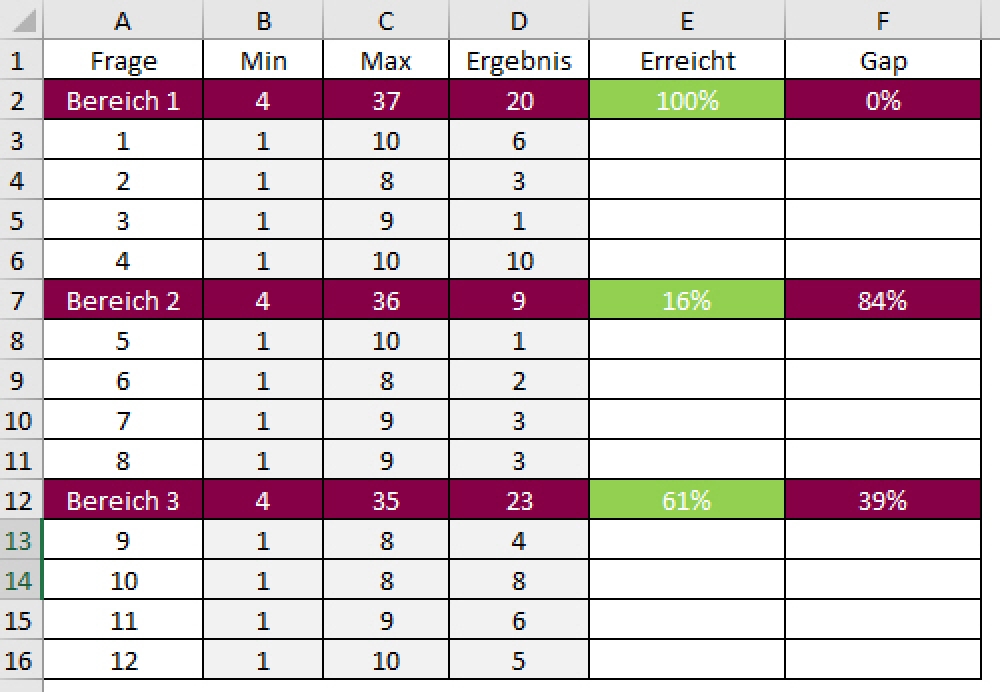Click the Max value 37 for Bereich 1

point(386,100)
